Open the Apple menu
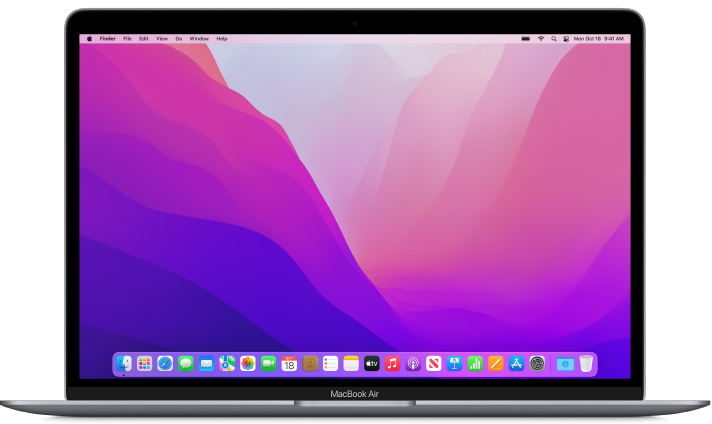Image resolution: width=712 pixels, height=424 pixels. click(x=89, y=39)
